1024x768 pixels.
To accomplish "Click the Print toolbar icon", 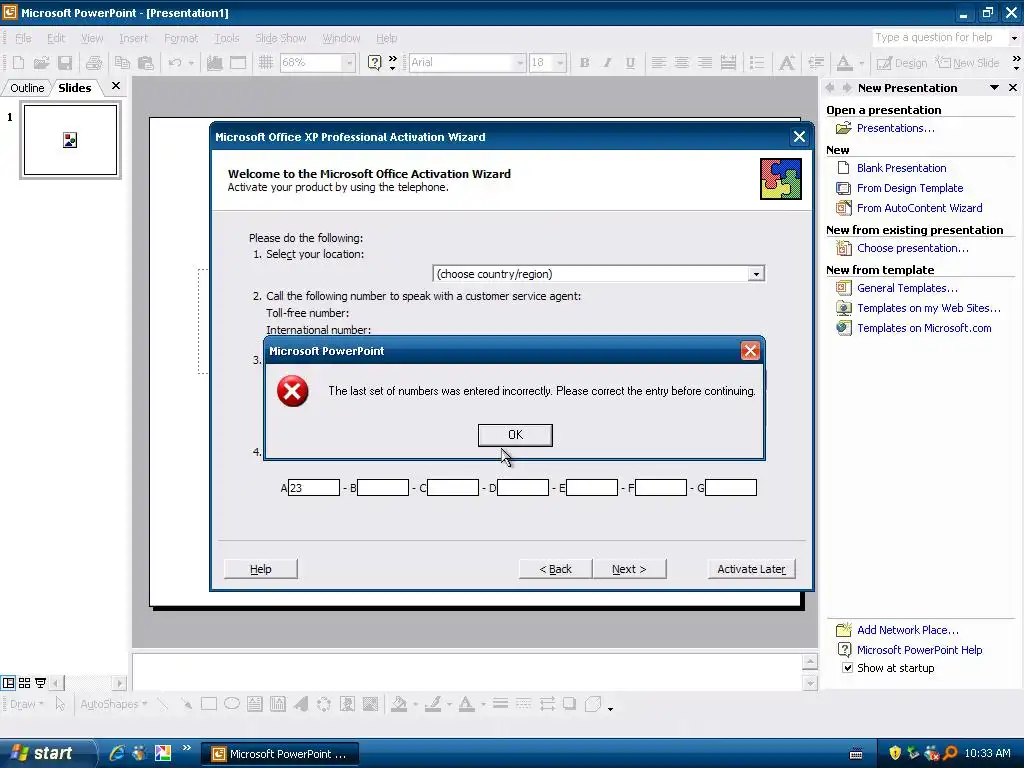I will [94, 63].
